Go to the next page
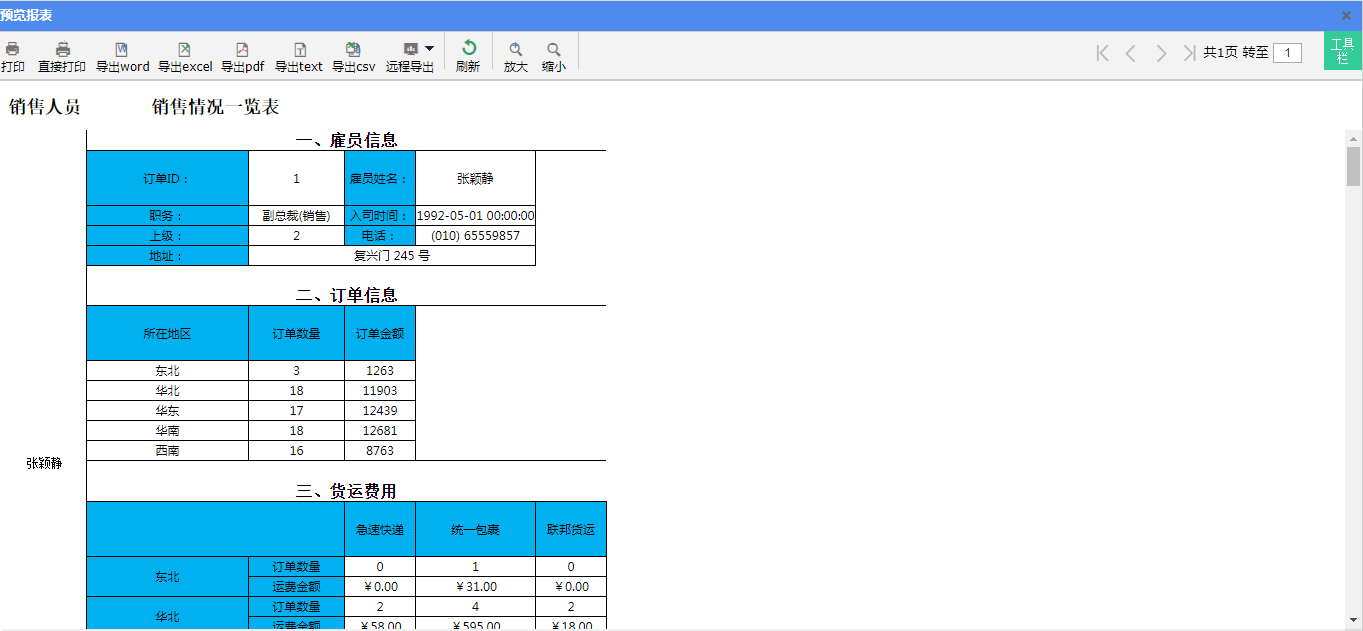The width and height of the screenshot is (1363, 631). click(1160, 53)
